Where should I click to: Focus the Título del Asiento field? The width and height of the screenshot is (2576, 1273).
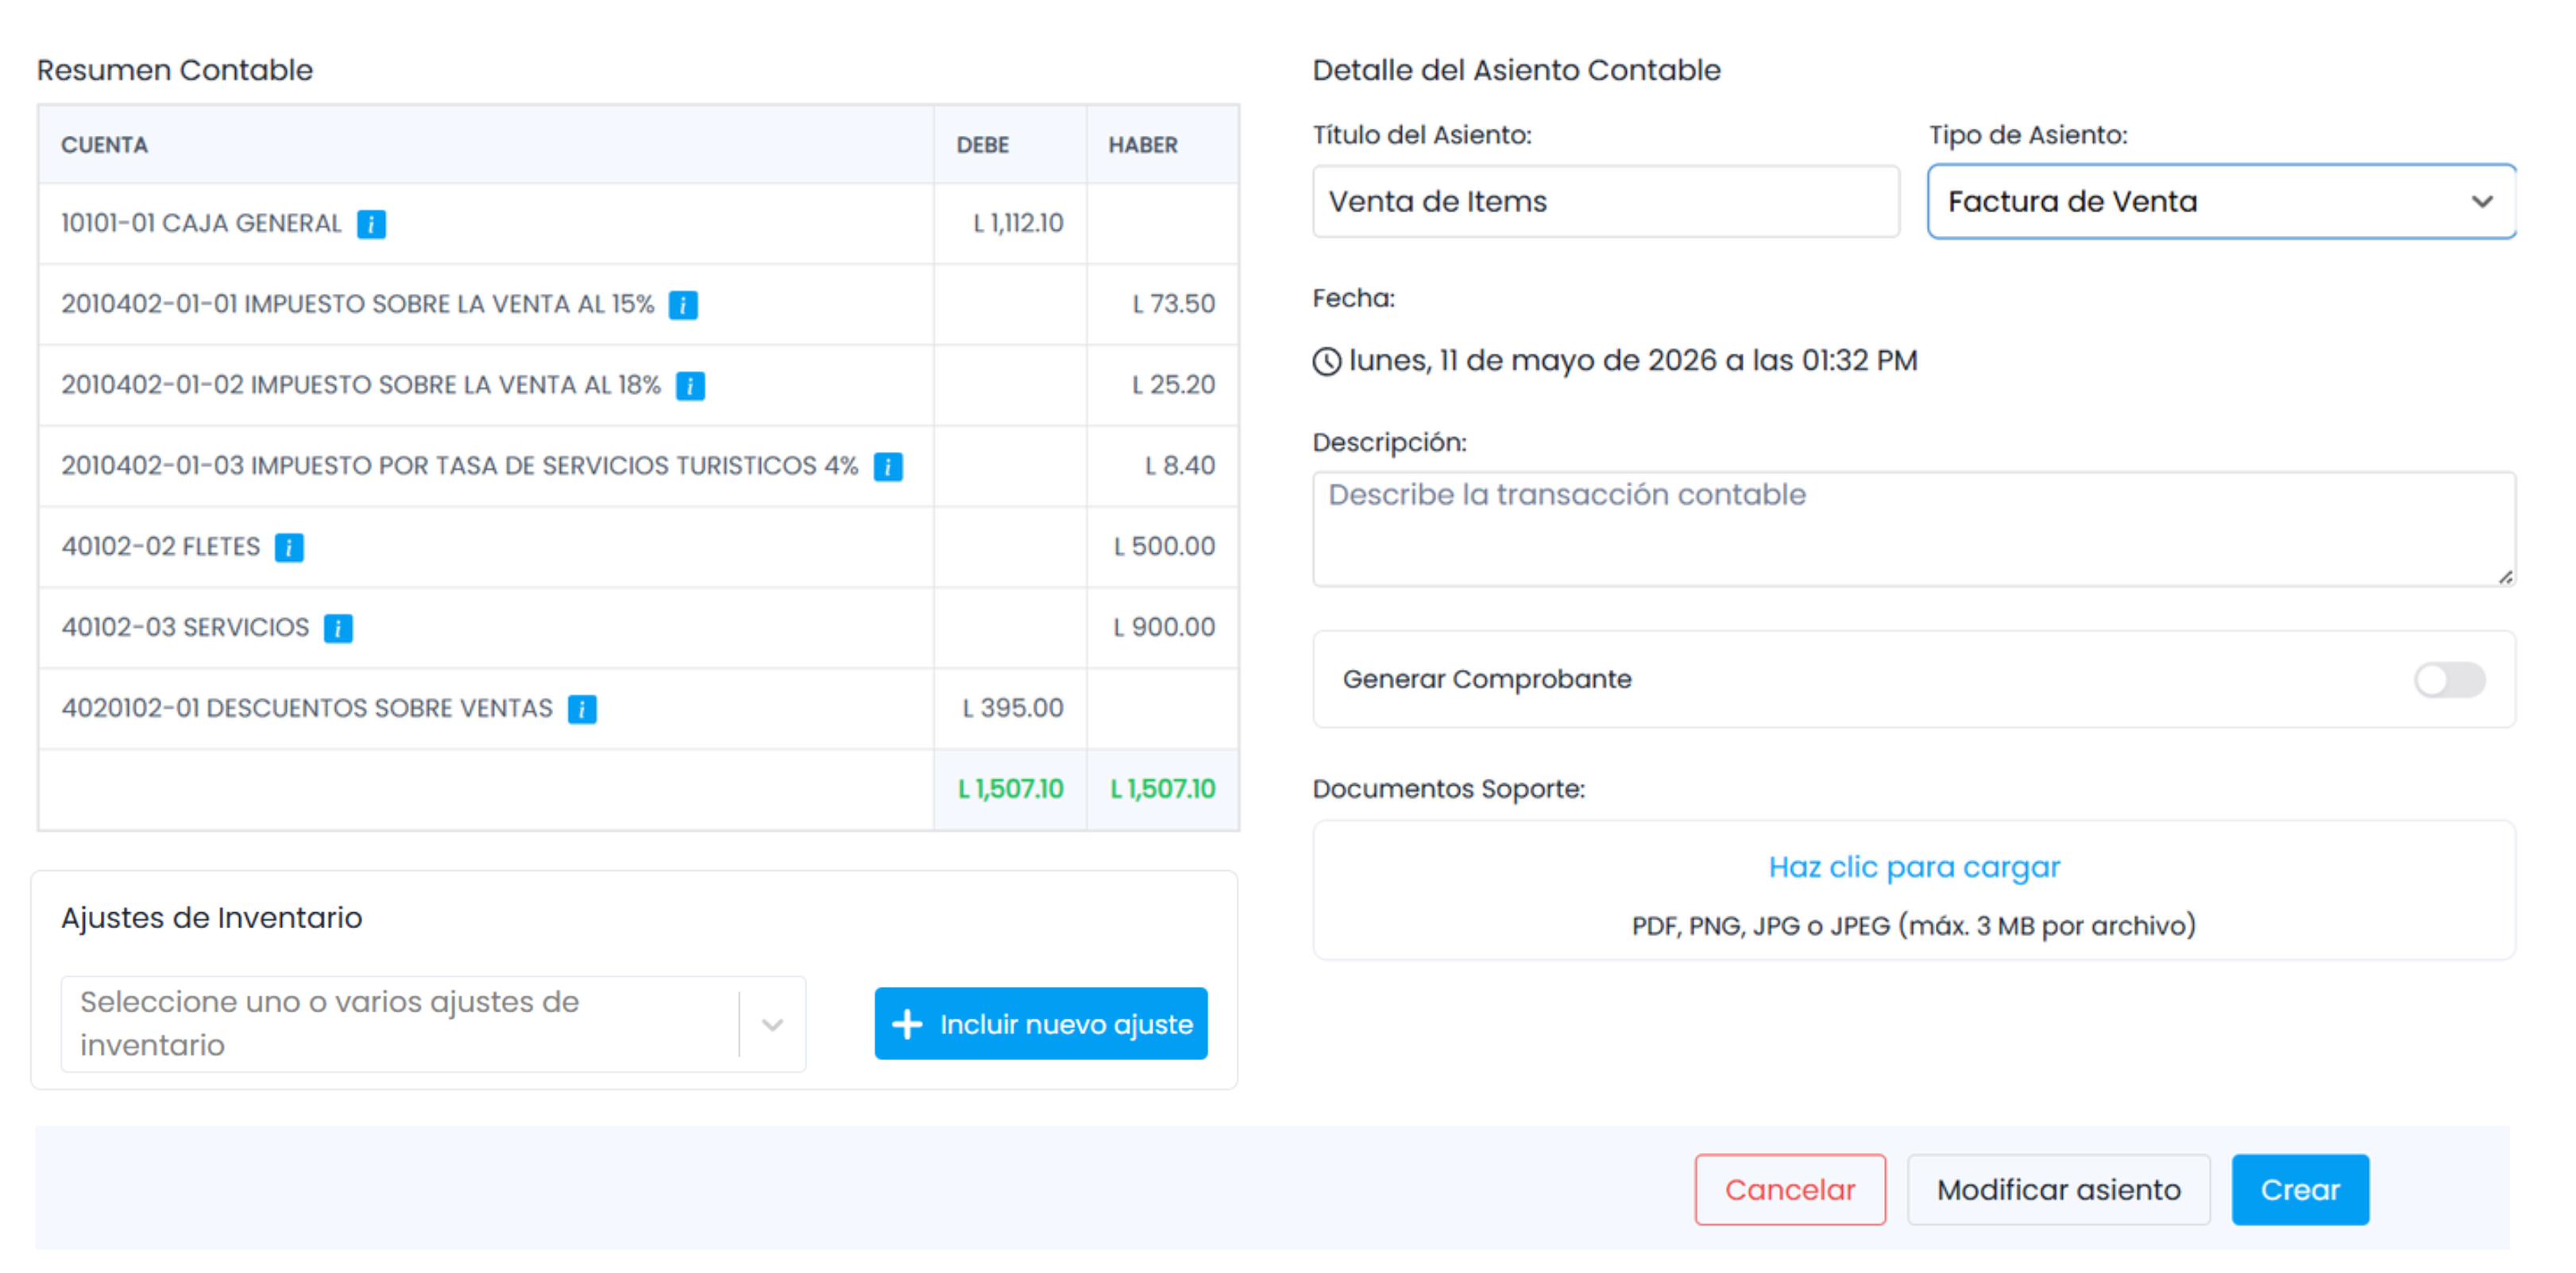(1606, 202)
